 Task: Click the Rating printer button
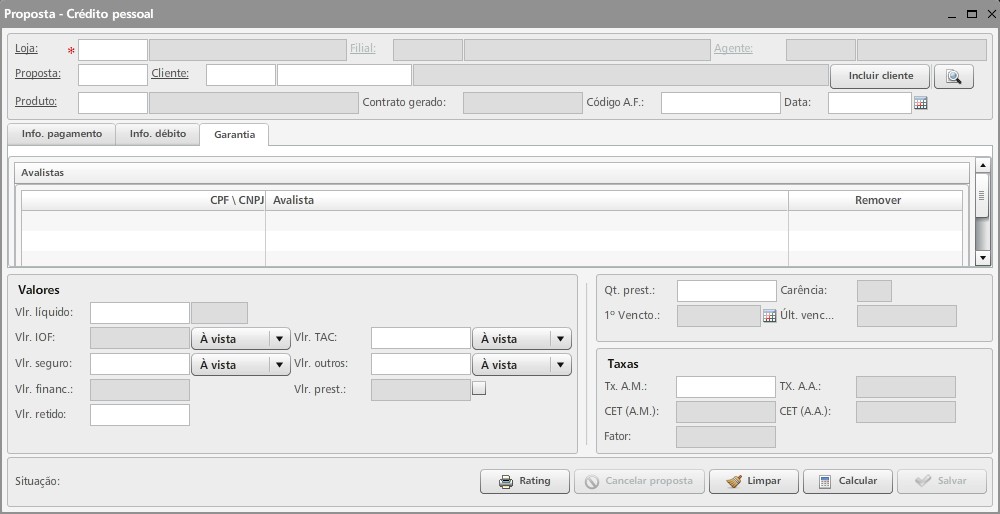(x=524, y=481)
